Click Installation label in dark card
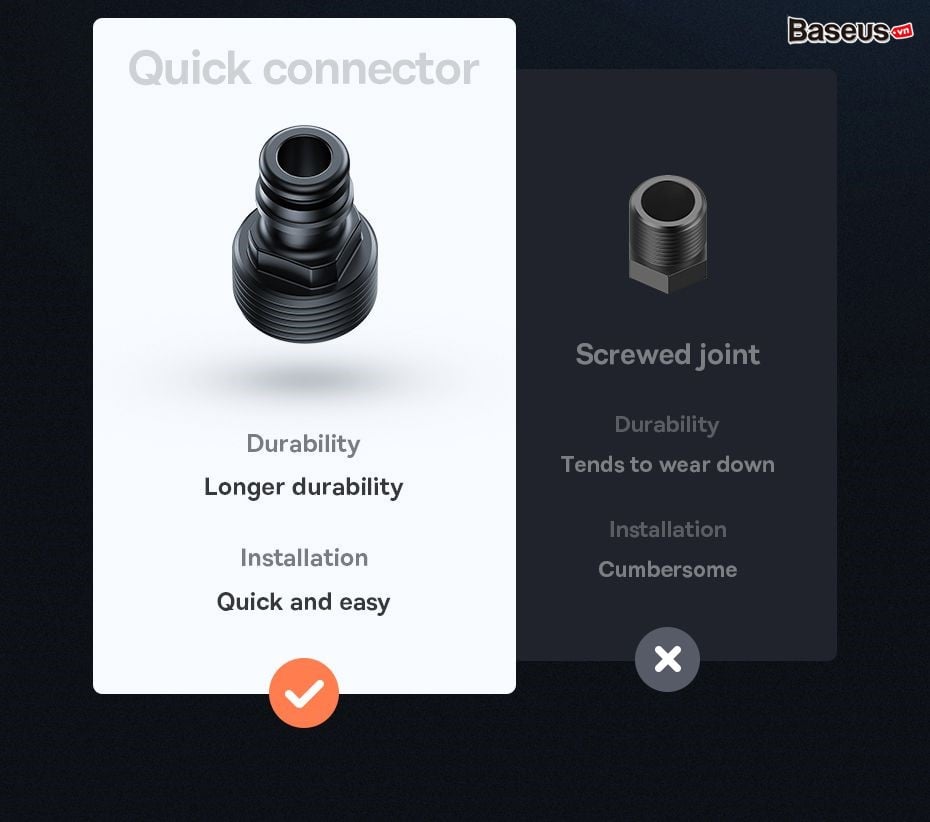 [668, 529]
